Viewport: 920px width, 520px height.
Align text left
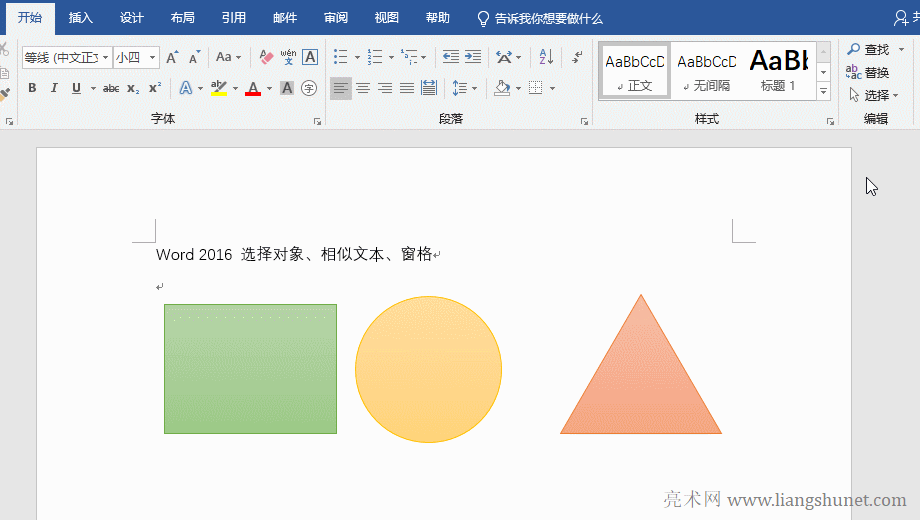[340, 88]
